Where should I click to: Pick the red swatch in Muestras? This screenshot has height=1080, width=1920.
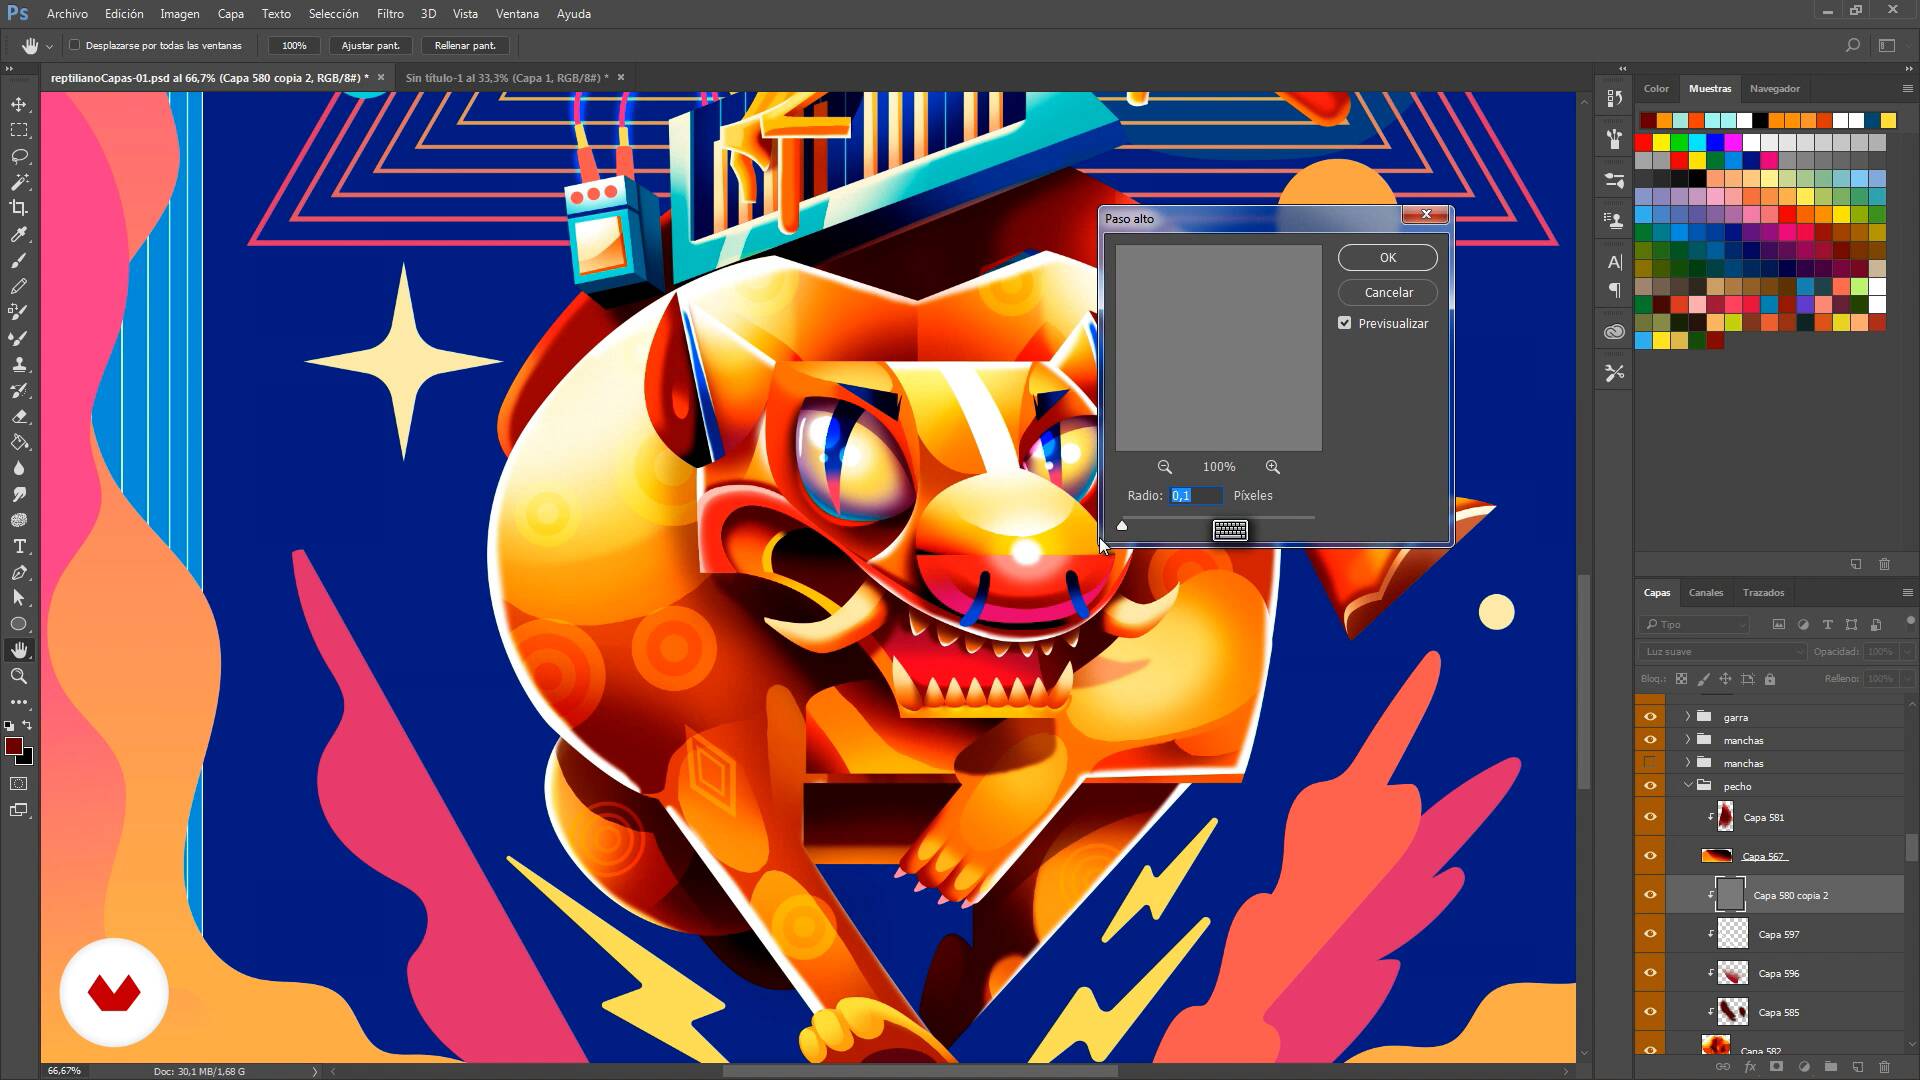(x=1643, y=142)
